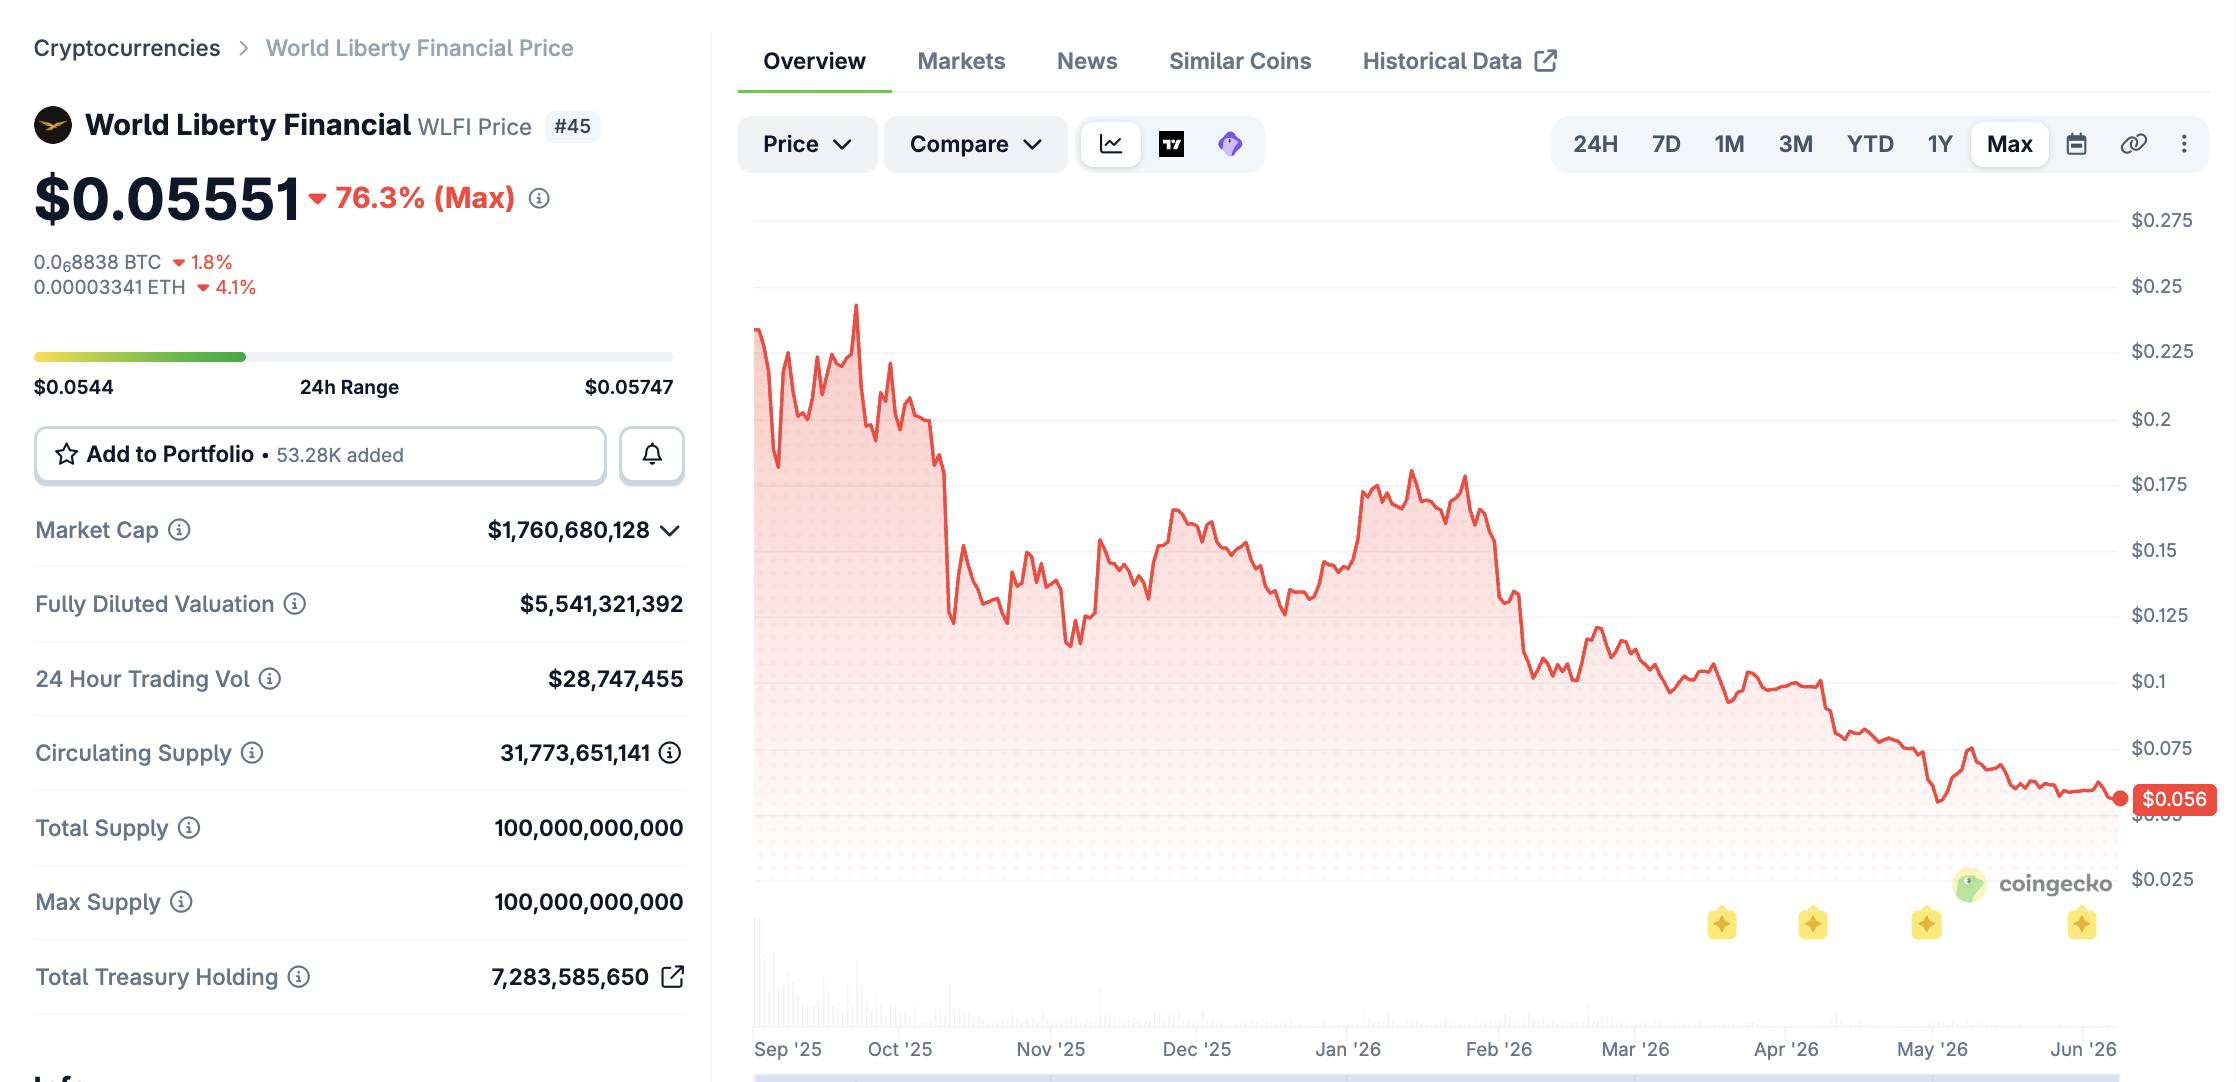Click the Historical Data external link icon

[x=1546, y=60]
